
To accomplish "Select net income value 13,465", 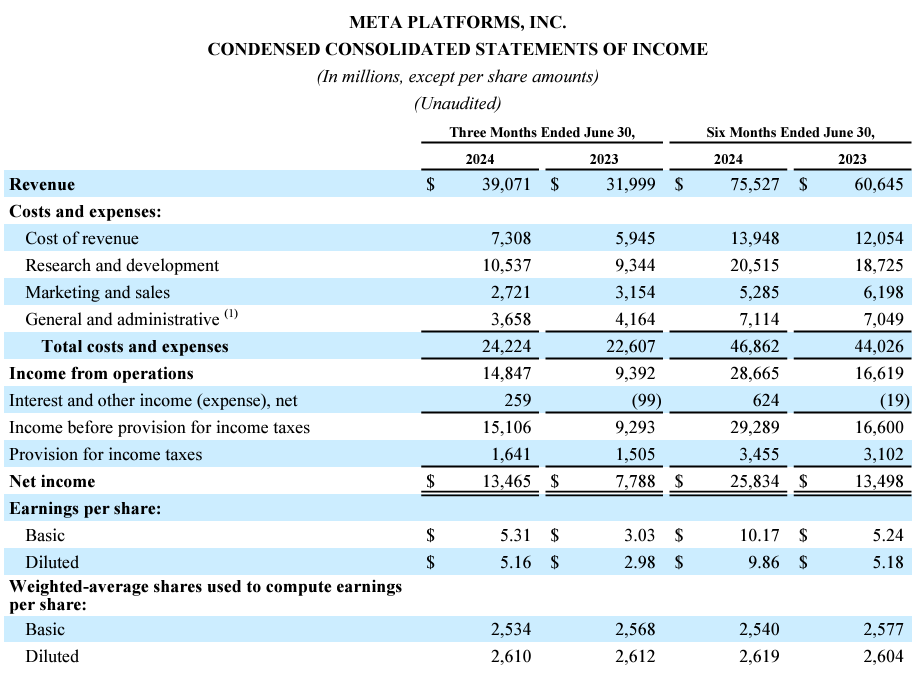I will pyautogui.click(x=507, y=482).
